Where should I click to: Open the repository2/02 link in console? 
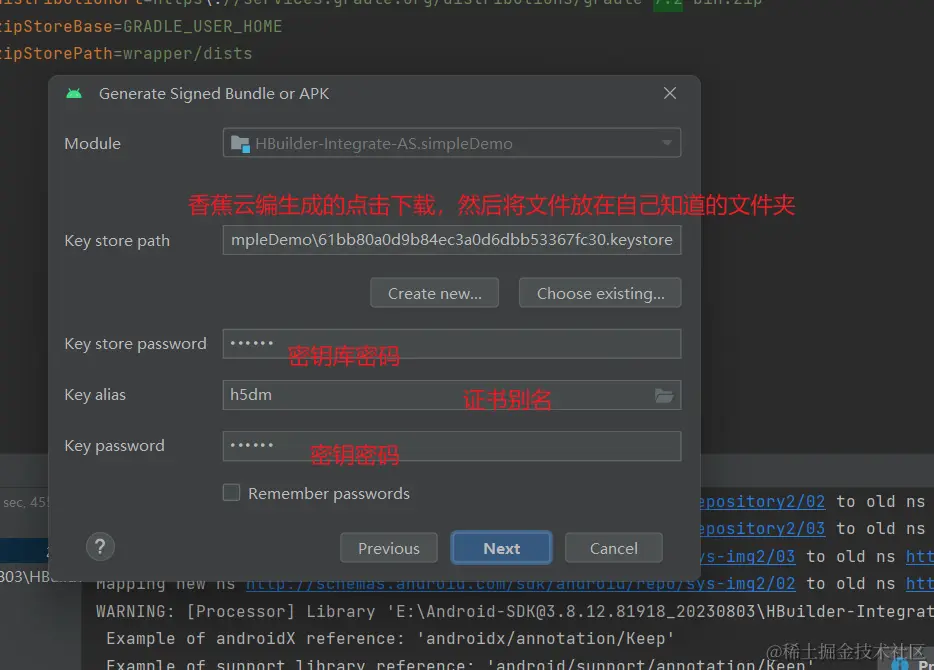click(762, 502)
